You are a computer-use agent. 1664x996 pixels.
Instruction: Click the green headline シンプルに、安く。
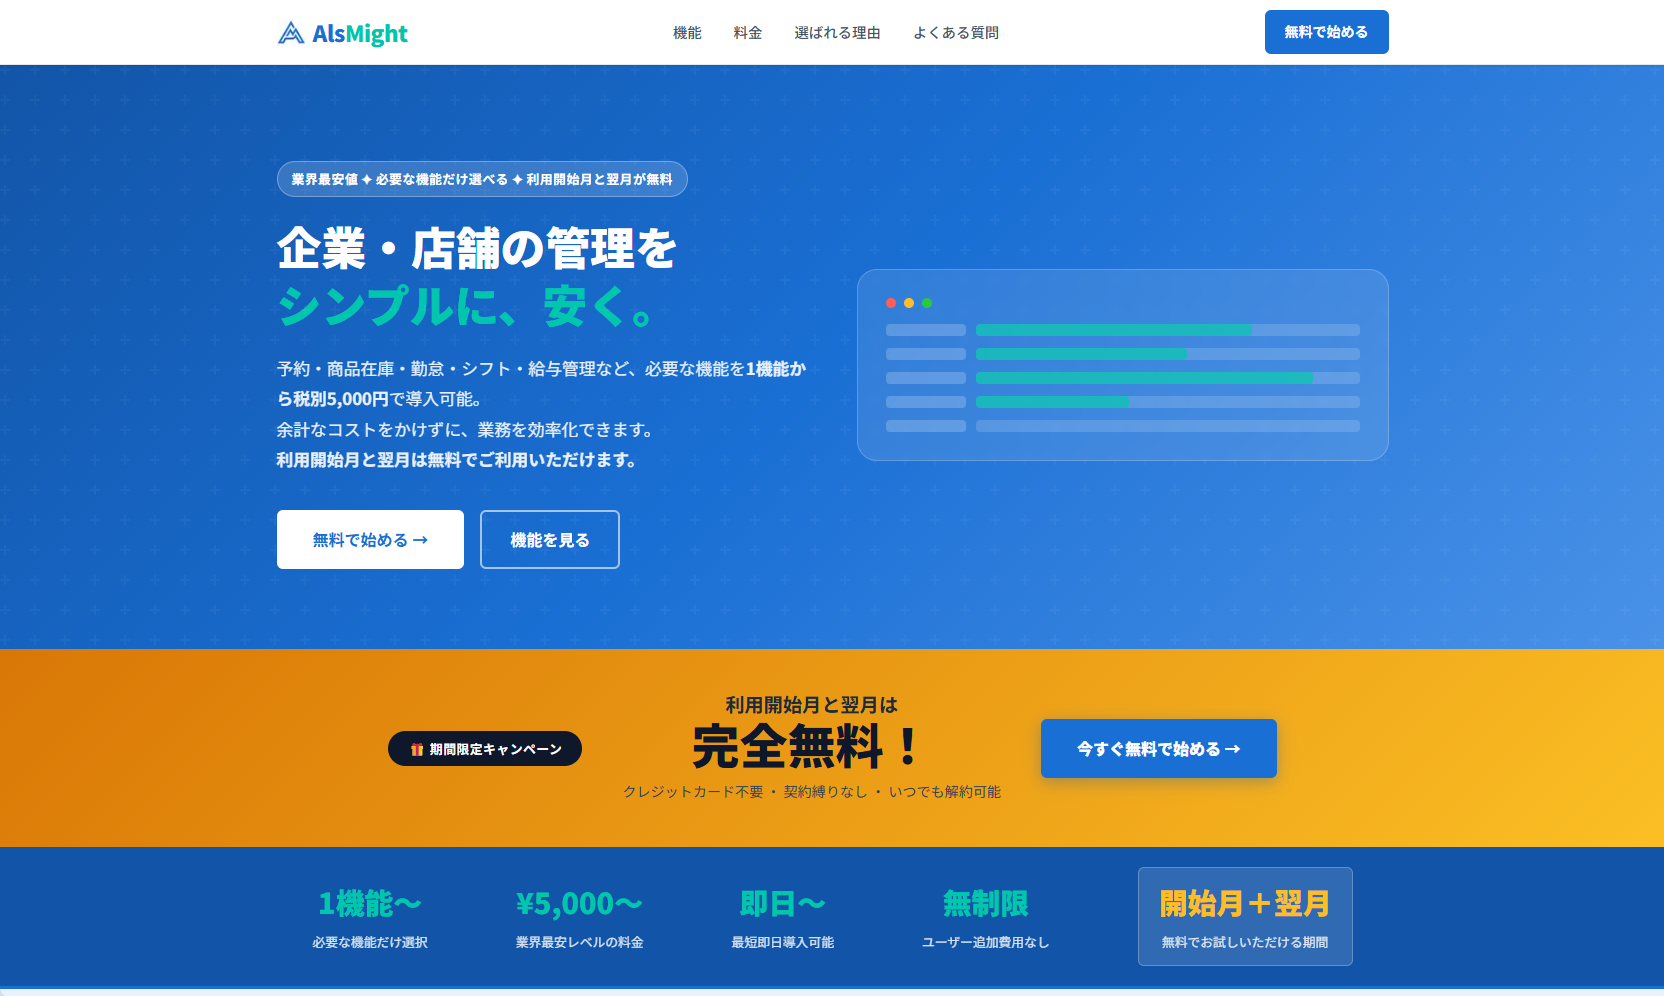(x=466, y=306)
